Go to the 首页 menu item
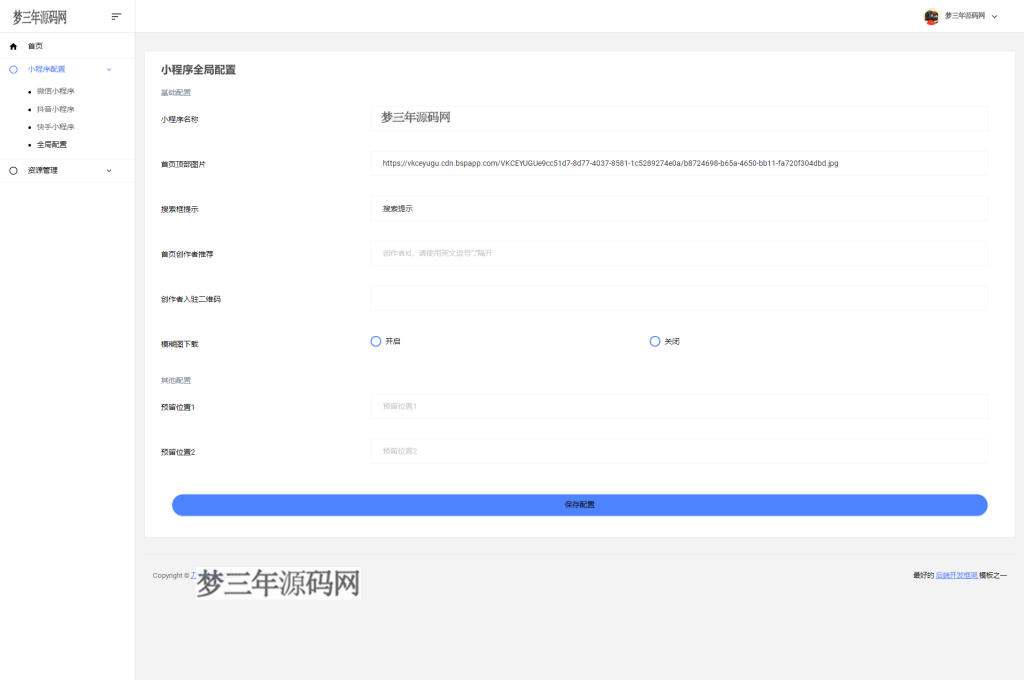The height and width of the screenshot is (680, 1024). pyautogui.click(x=35, y=46)
